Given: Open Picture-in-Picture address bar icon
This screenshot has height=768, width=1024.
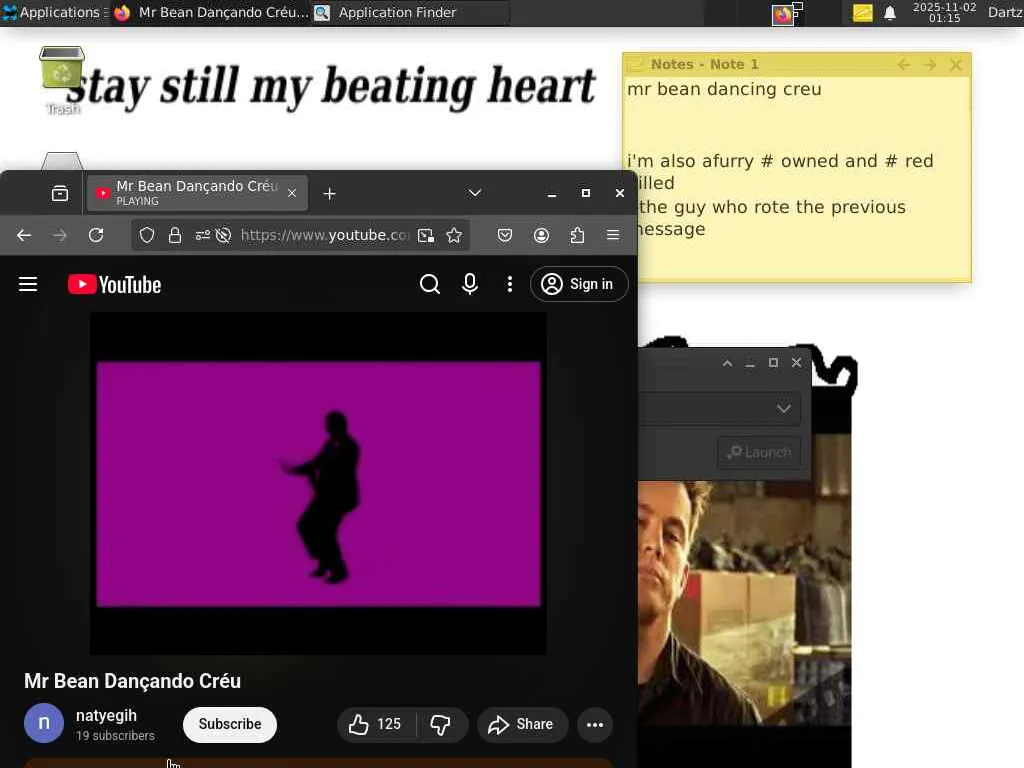Looking at the screenshot, I should pos(426,235).
